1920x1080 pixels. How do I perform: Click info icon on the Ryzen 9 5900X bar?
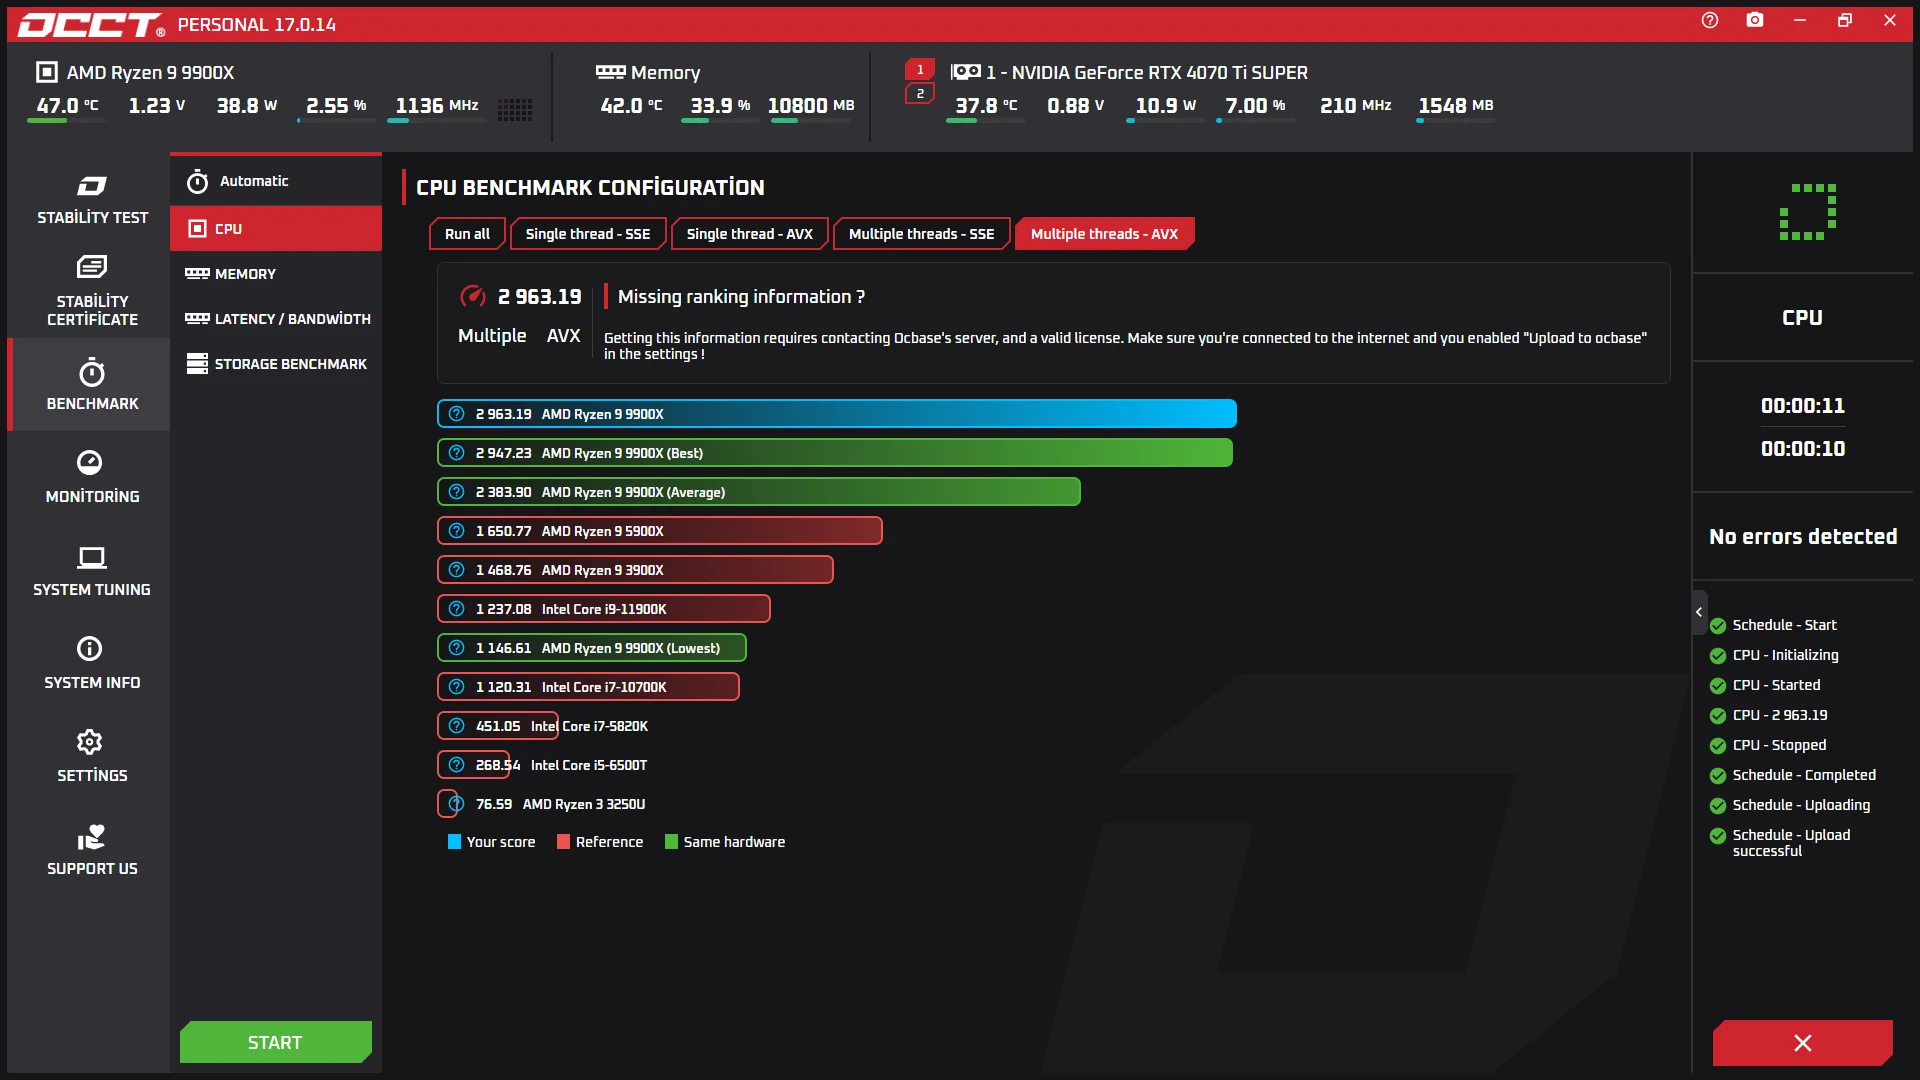[457, 531]
